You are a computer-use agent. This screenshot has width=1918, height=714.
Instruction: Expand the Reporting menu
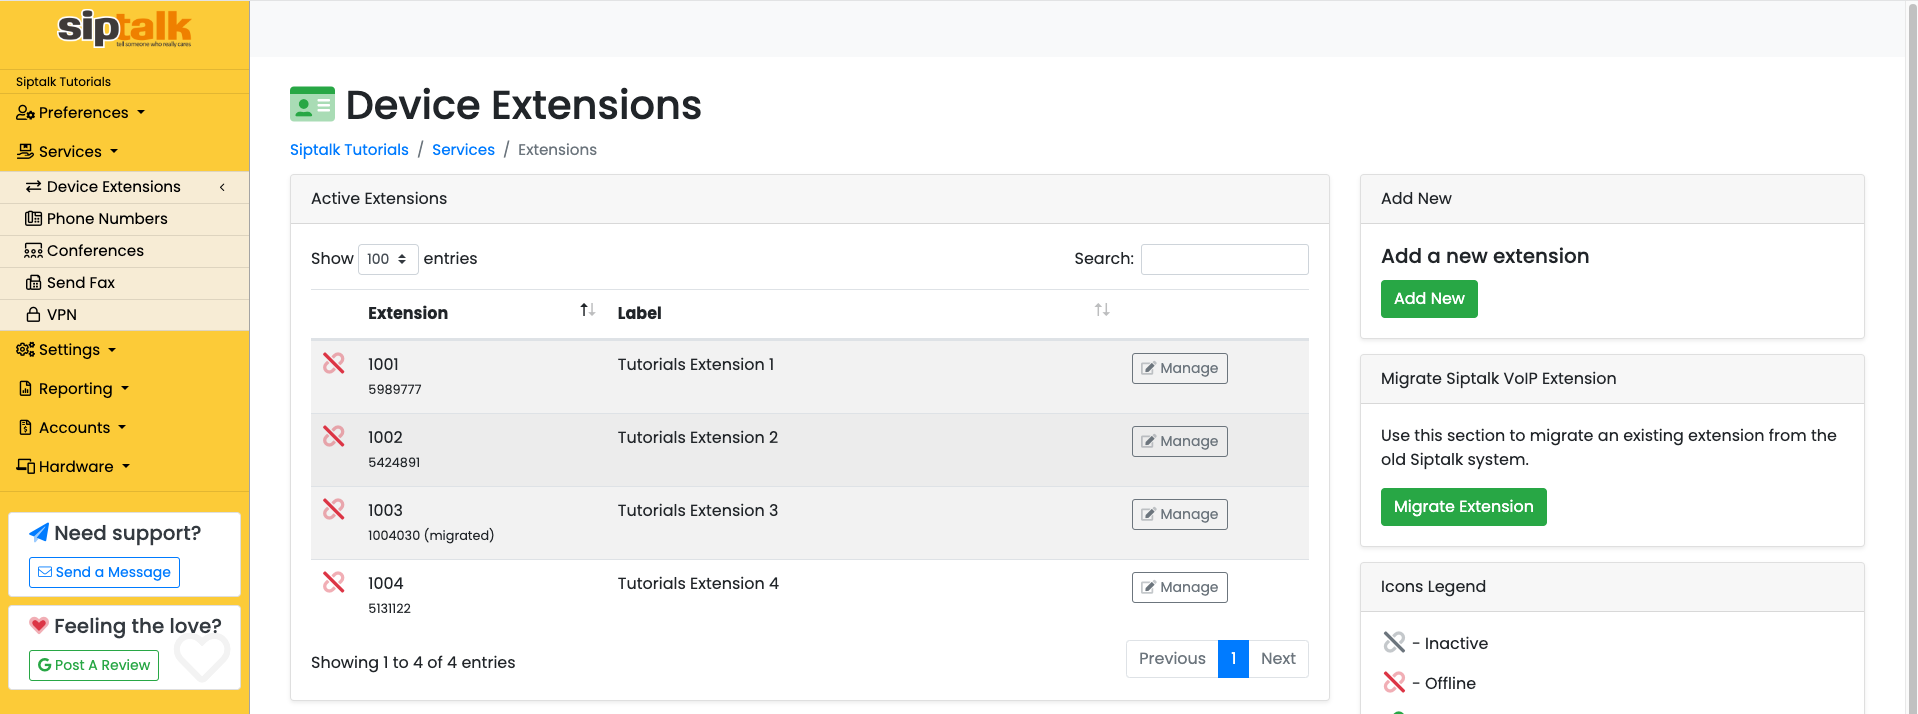pos(74,389)
